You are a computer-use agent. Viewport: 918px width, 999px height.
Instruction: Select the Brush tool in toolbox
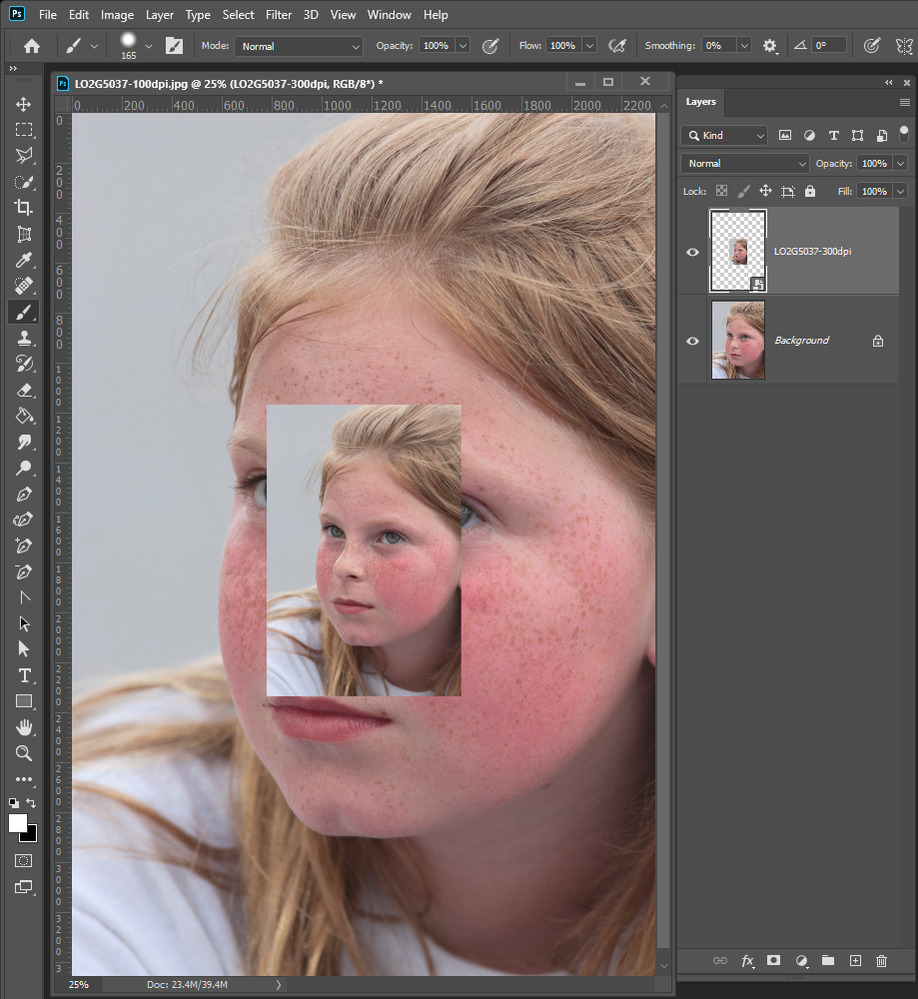(x=24, y=312)
